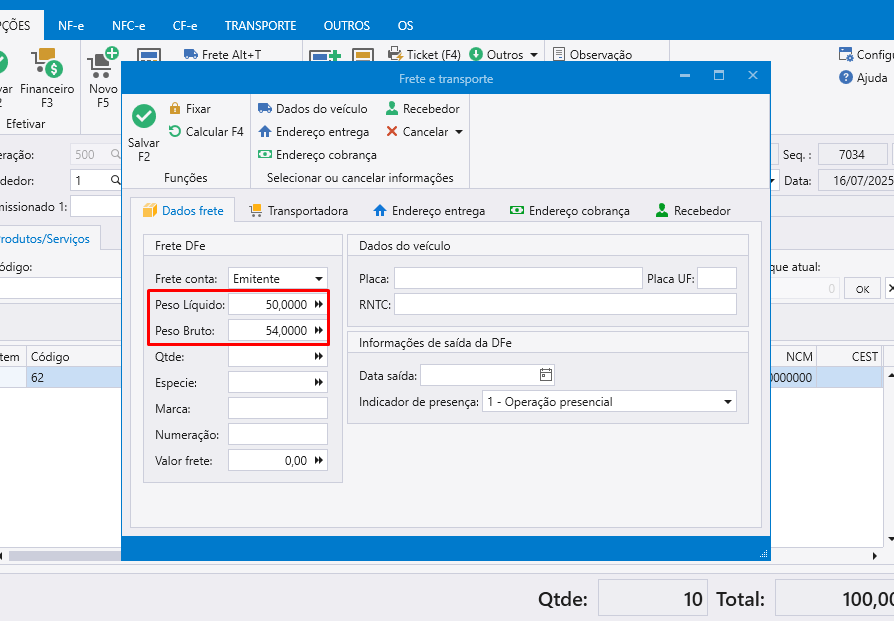Click the Ajuda question mark icon
The height and width of the screenshot is (621, 894).
coord(846,78)
